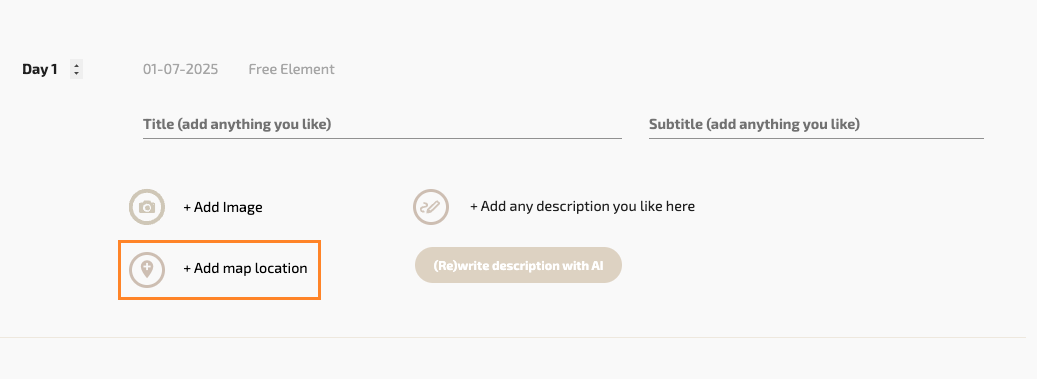1037x379 pixels.
Task: Click the plus sign before Add map location
Action: point(187,269)
